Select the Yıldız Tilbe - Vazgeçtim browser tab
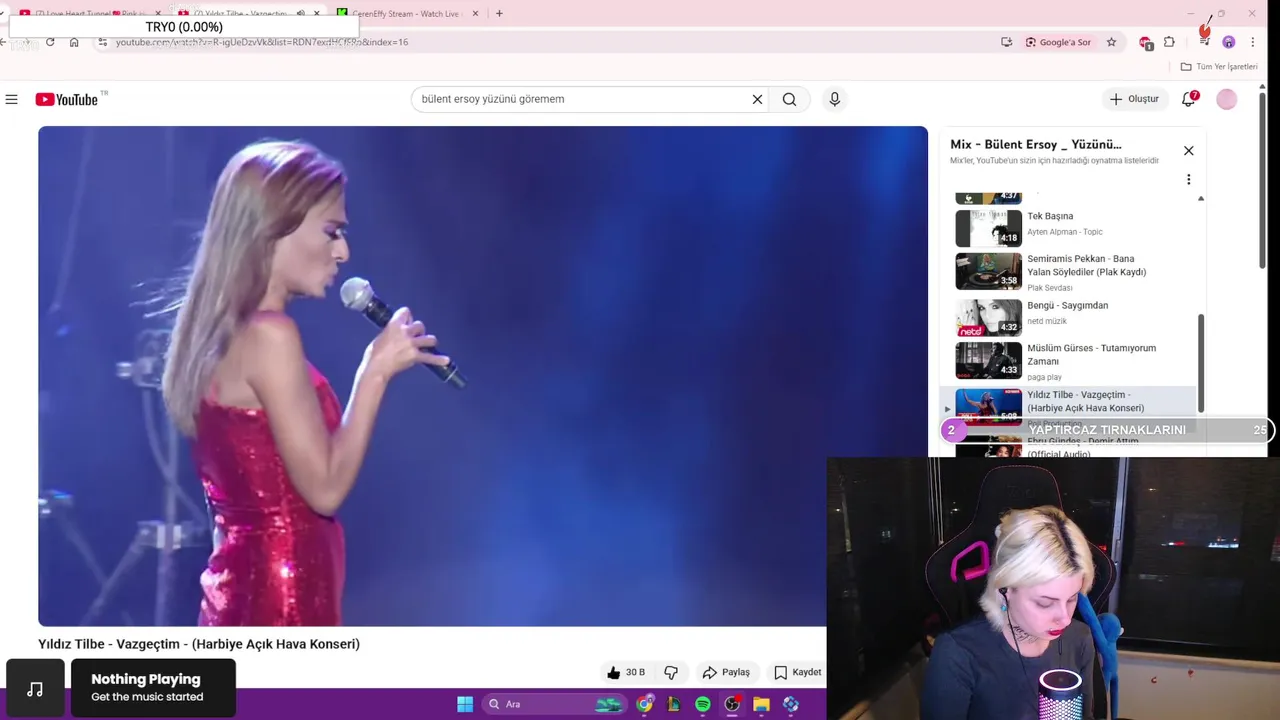This screenshot has height=720, width=1280. coord(240,14)
